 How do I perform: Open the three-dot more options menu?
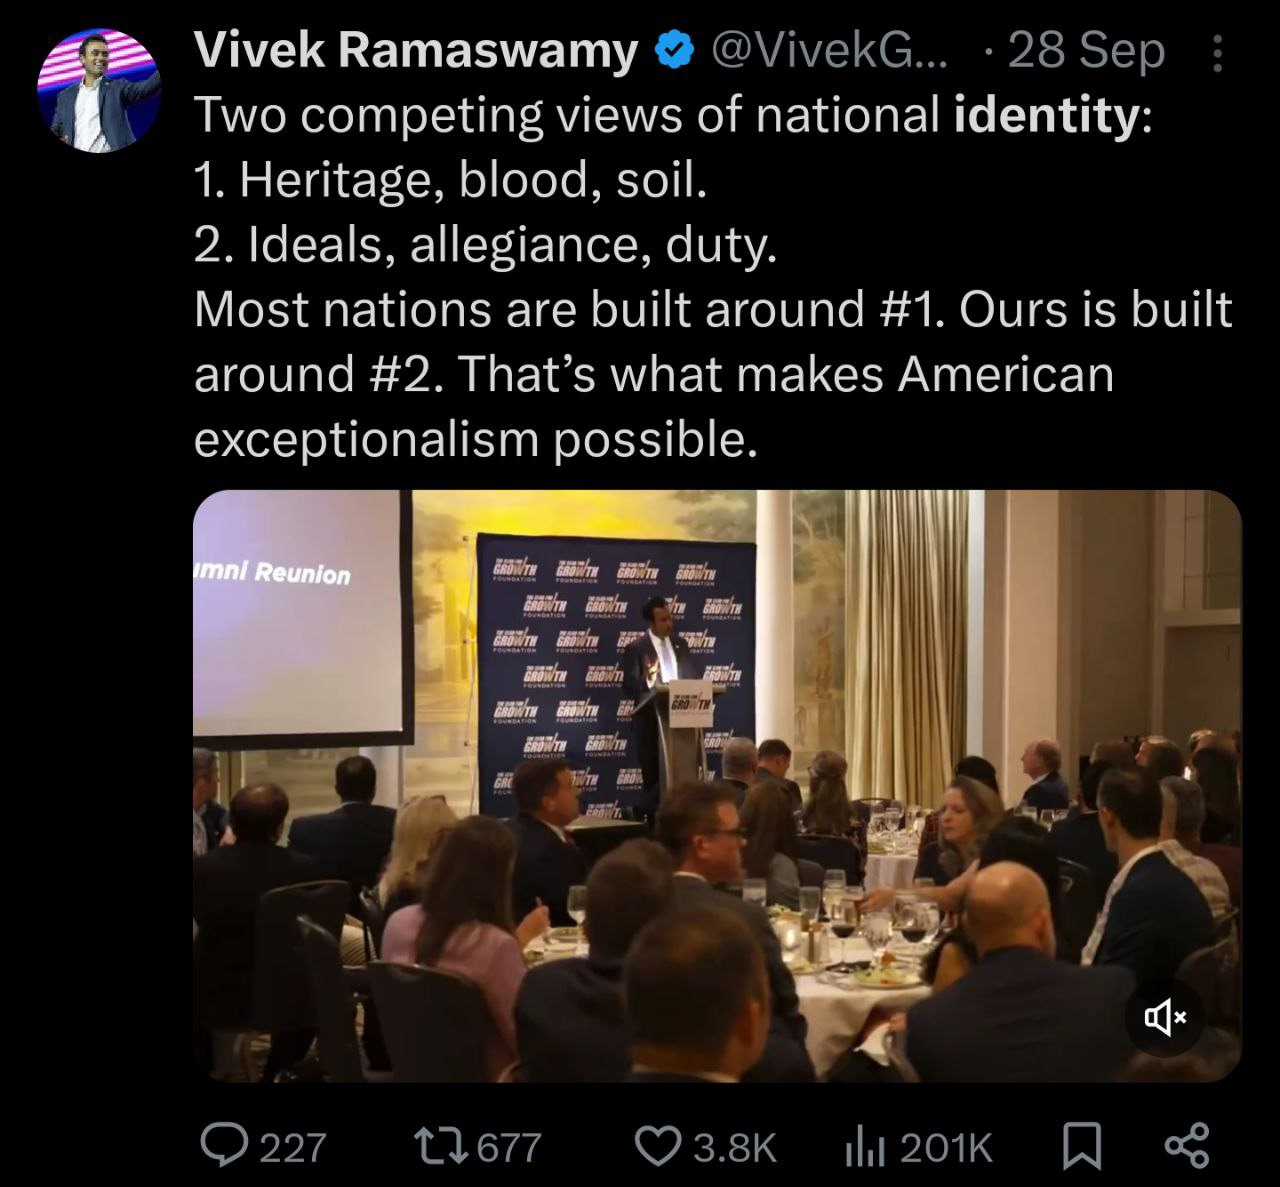coord(1217,52)
